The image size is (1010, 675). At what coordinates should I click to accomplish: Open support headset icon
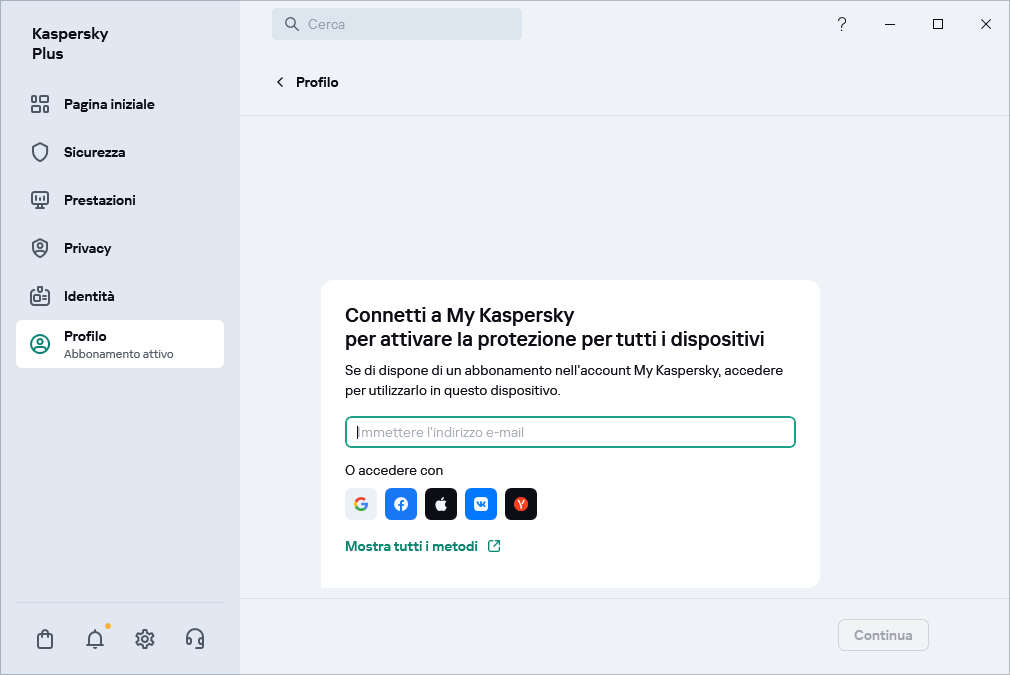tap(195, 639)
